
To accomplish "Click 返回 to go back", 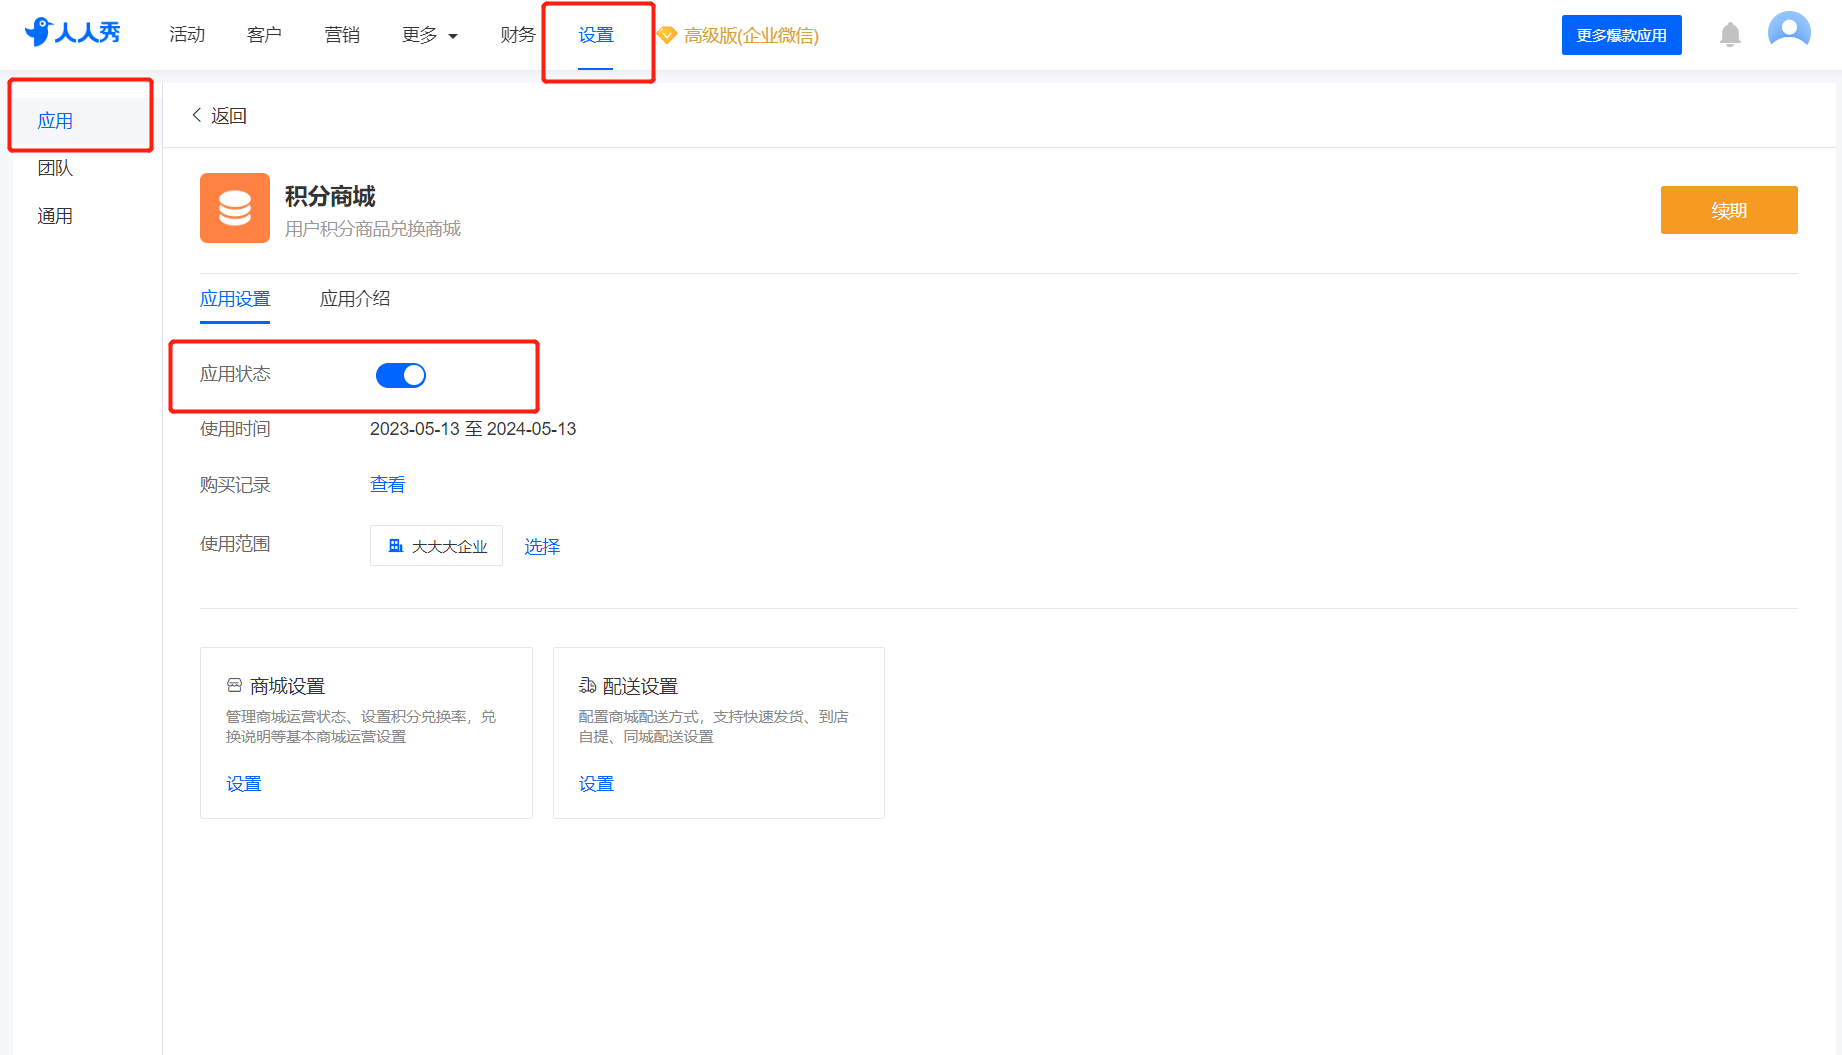I will click(x=229, y=116).
